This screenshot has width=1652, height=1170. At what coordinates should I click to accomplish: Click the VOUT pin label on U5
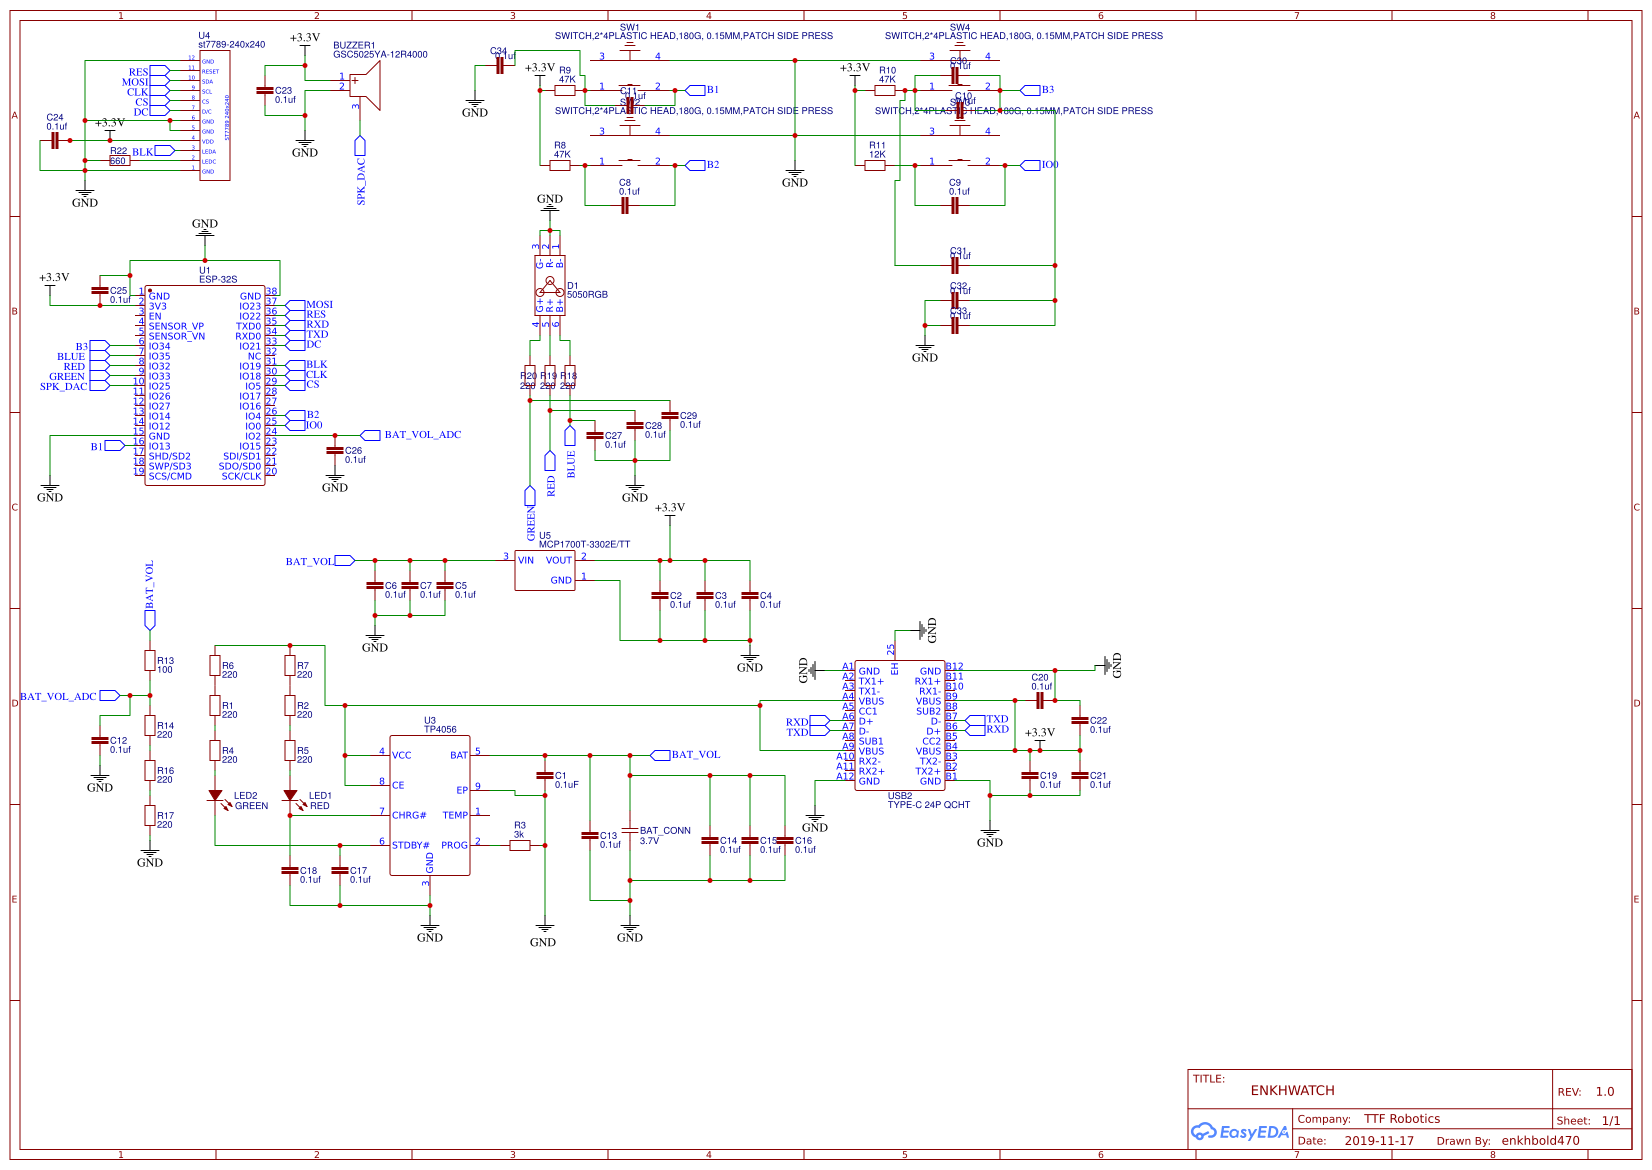(559, 561)
